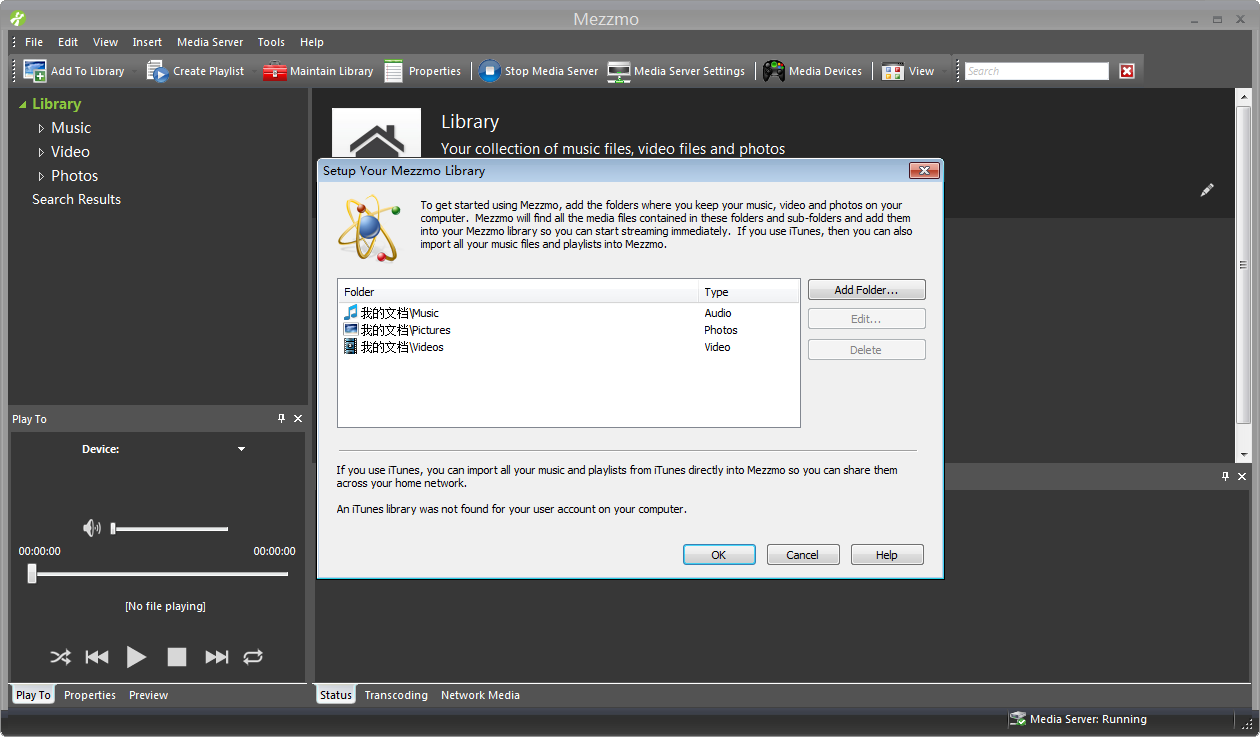Click the play button
1260x737 pixels.
click(136, 657)
